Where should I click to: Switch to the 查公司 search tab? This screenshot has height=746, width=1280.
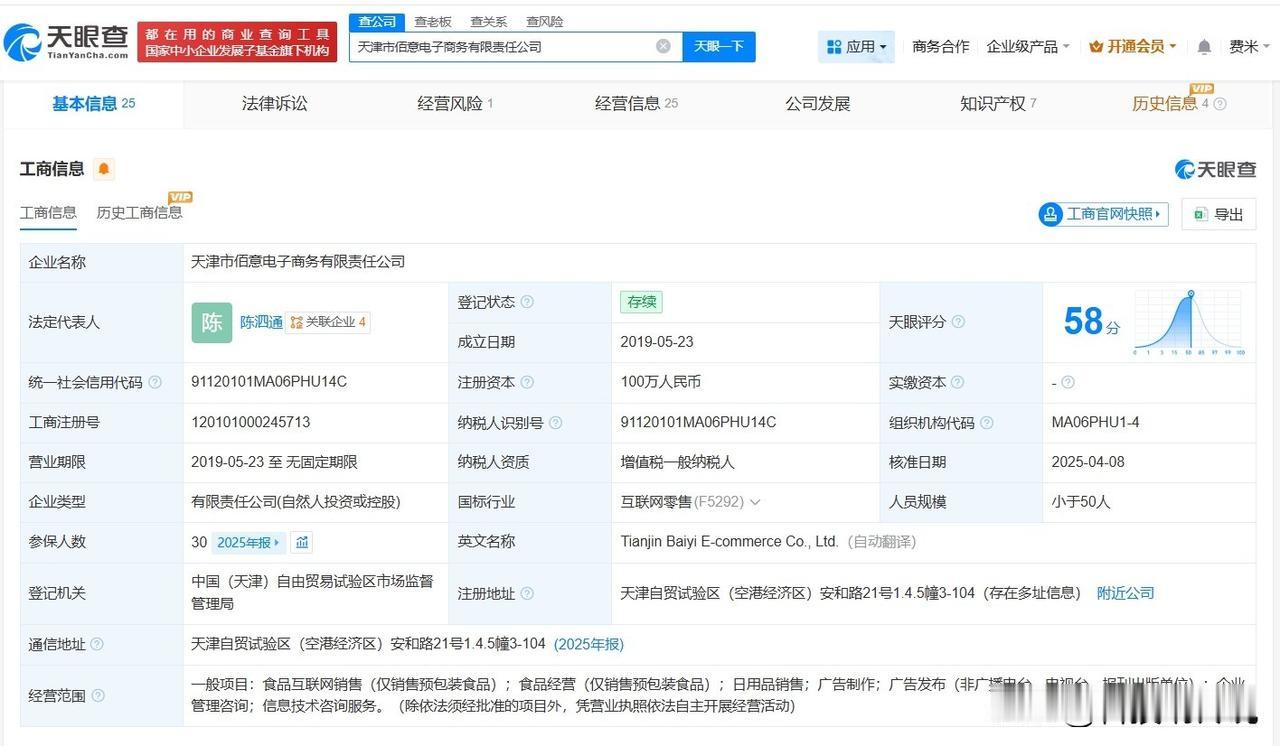tap(377, 21)
